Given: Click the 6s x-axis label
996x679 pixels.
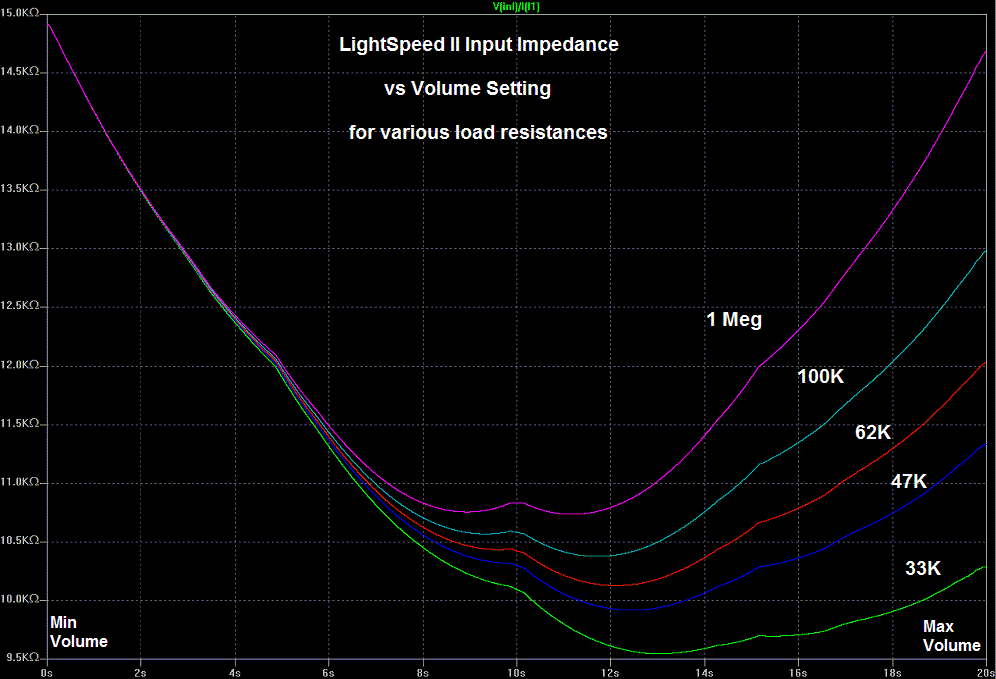Looking at the screenshot, I should pyautogui.click(x=328, y=673).
